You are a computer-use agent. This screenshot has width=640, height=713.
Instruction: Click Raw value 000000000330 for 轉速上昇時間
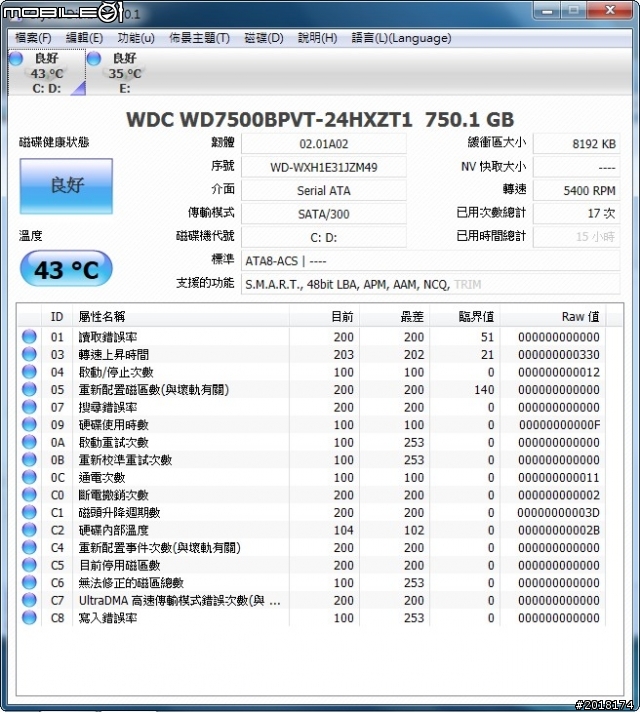559,355
